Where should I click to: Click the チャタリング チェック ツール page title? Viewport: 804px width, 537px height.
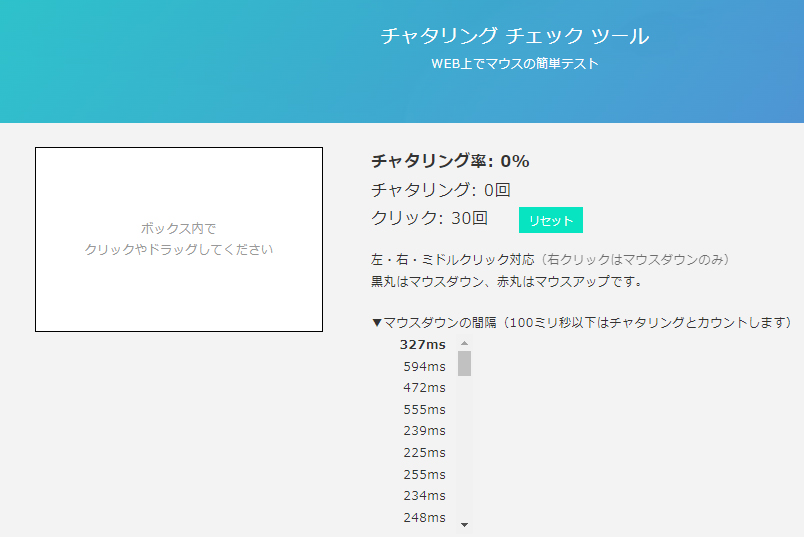(514, 36)
